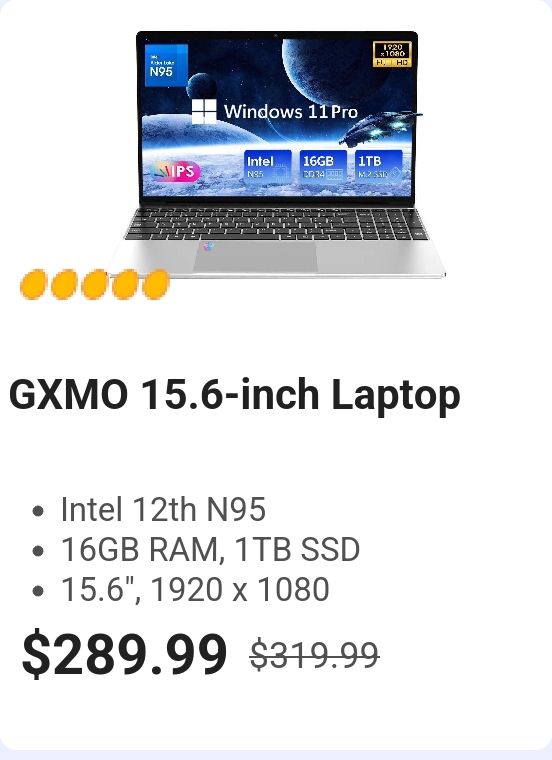Click the spaceship graphic on laptop screen

tap(380, 127)
